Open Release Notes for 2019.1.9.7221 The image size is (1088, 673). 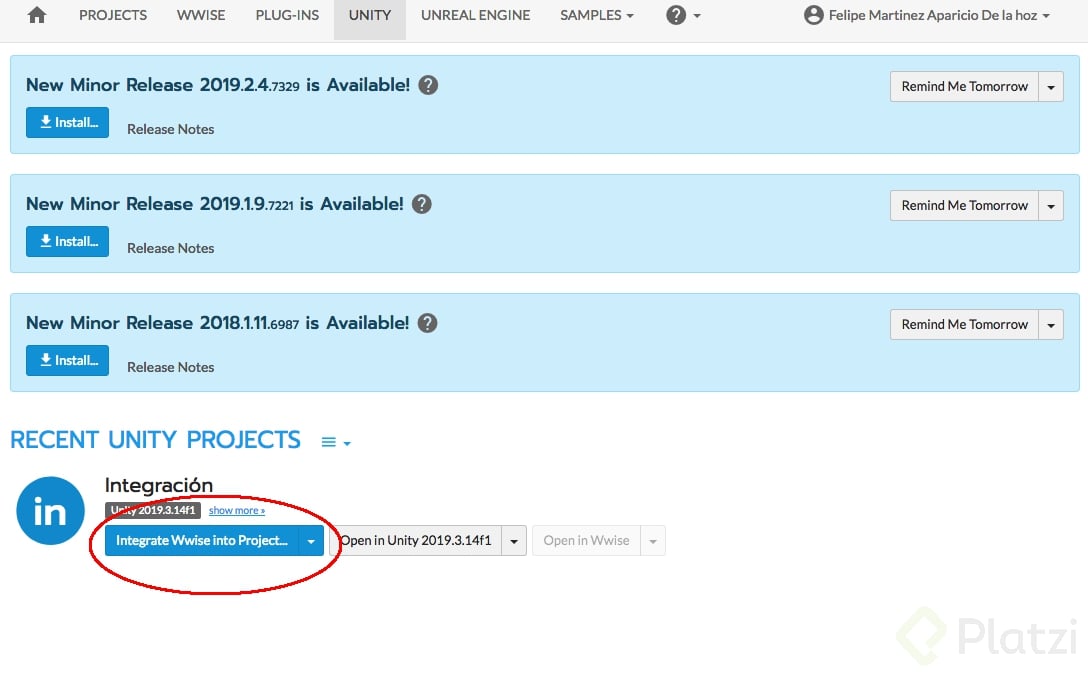[171, 248]
